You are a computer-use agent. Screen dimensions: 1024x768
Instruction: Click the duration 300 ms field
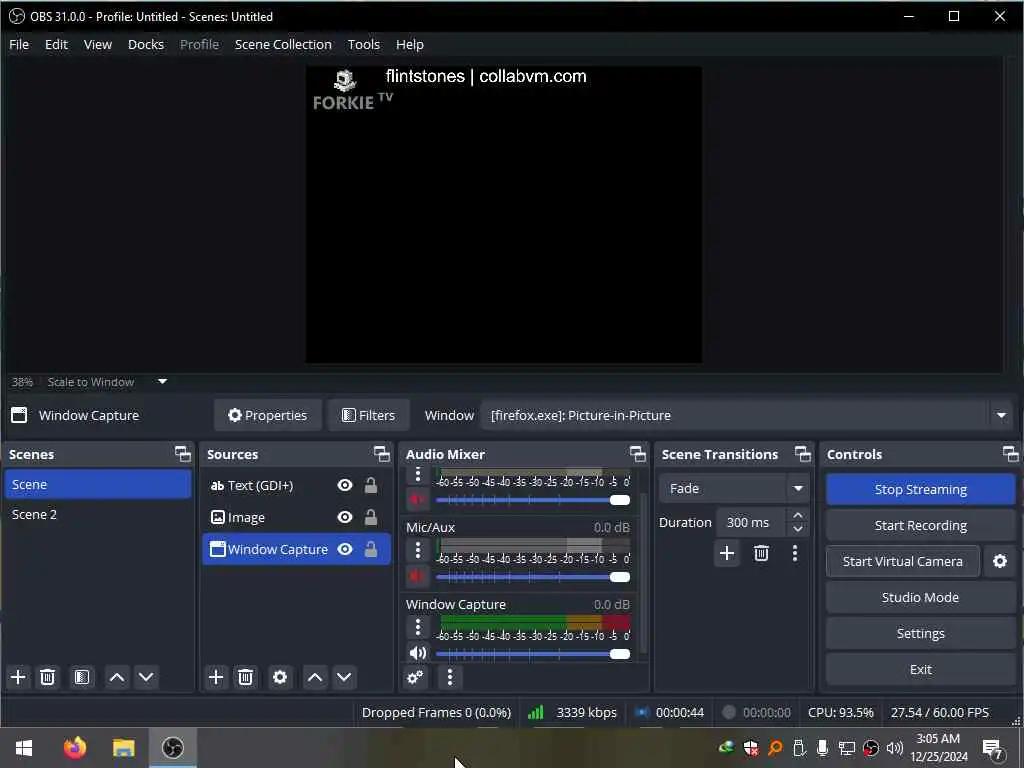[751, 522]
